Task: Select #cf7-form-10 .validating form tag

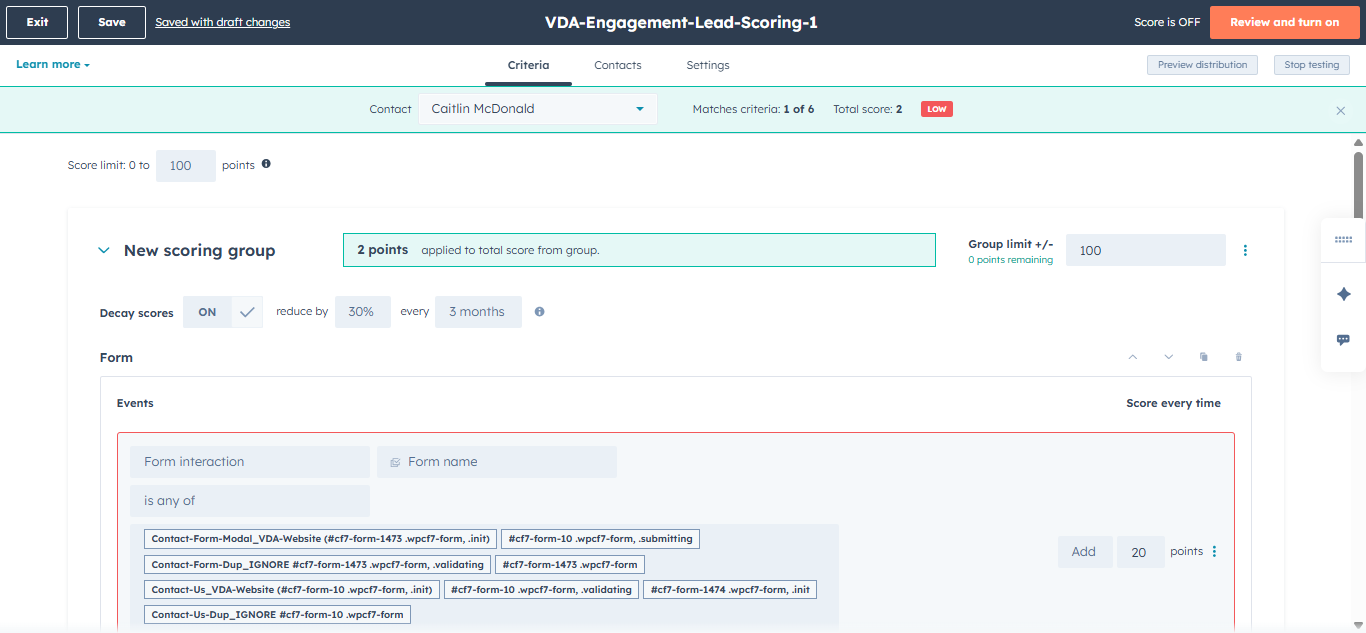Action: click(542, 589)
